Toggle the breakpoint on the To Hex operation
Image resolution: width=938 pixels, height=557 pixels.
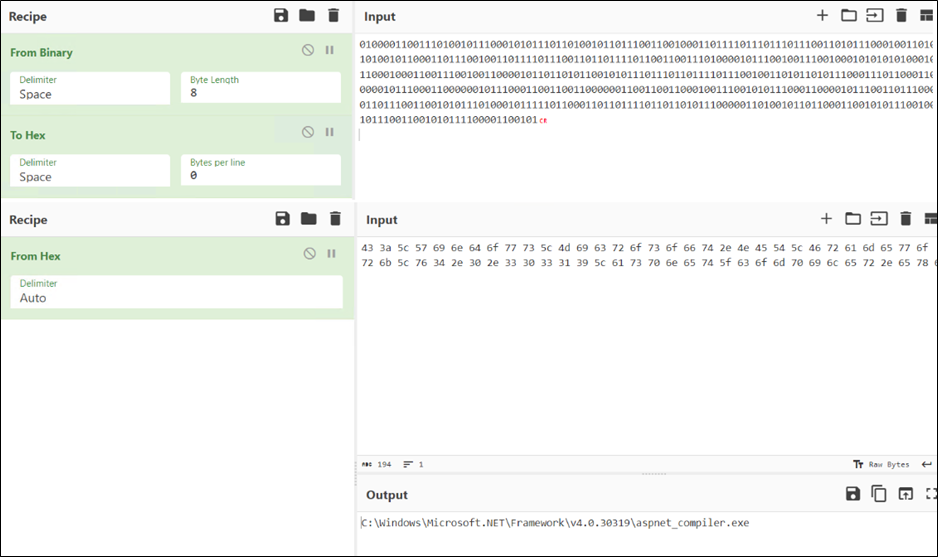click(329, 133)
